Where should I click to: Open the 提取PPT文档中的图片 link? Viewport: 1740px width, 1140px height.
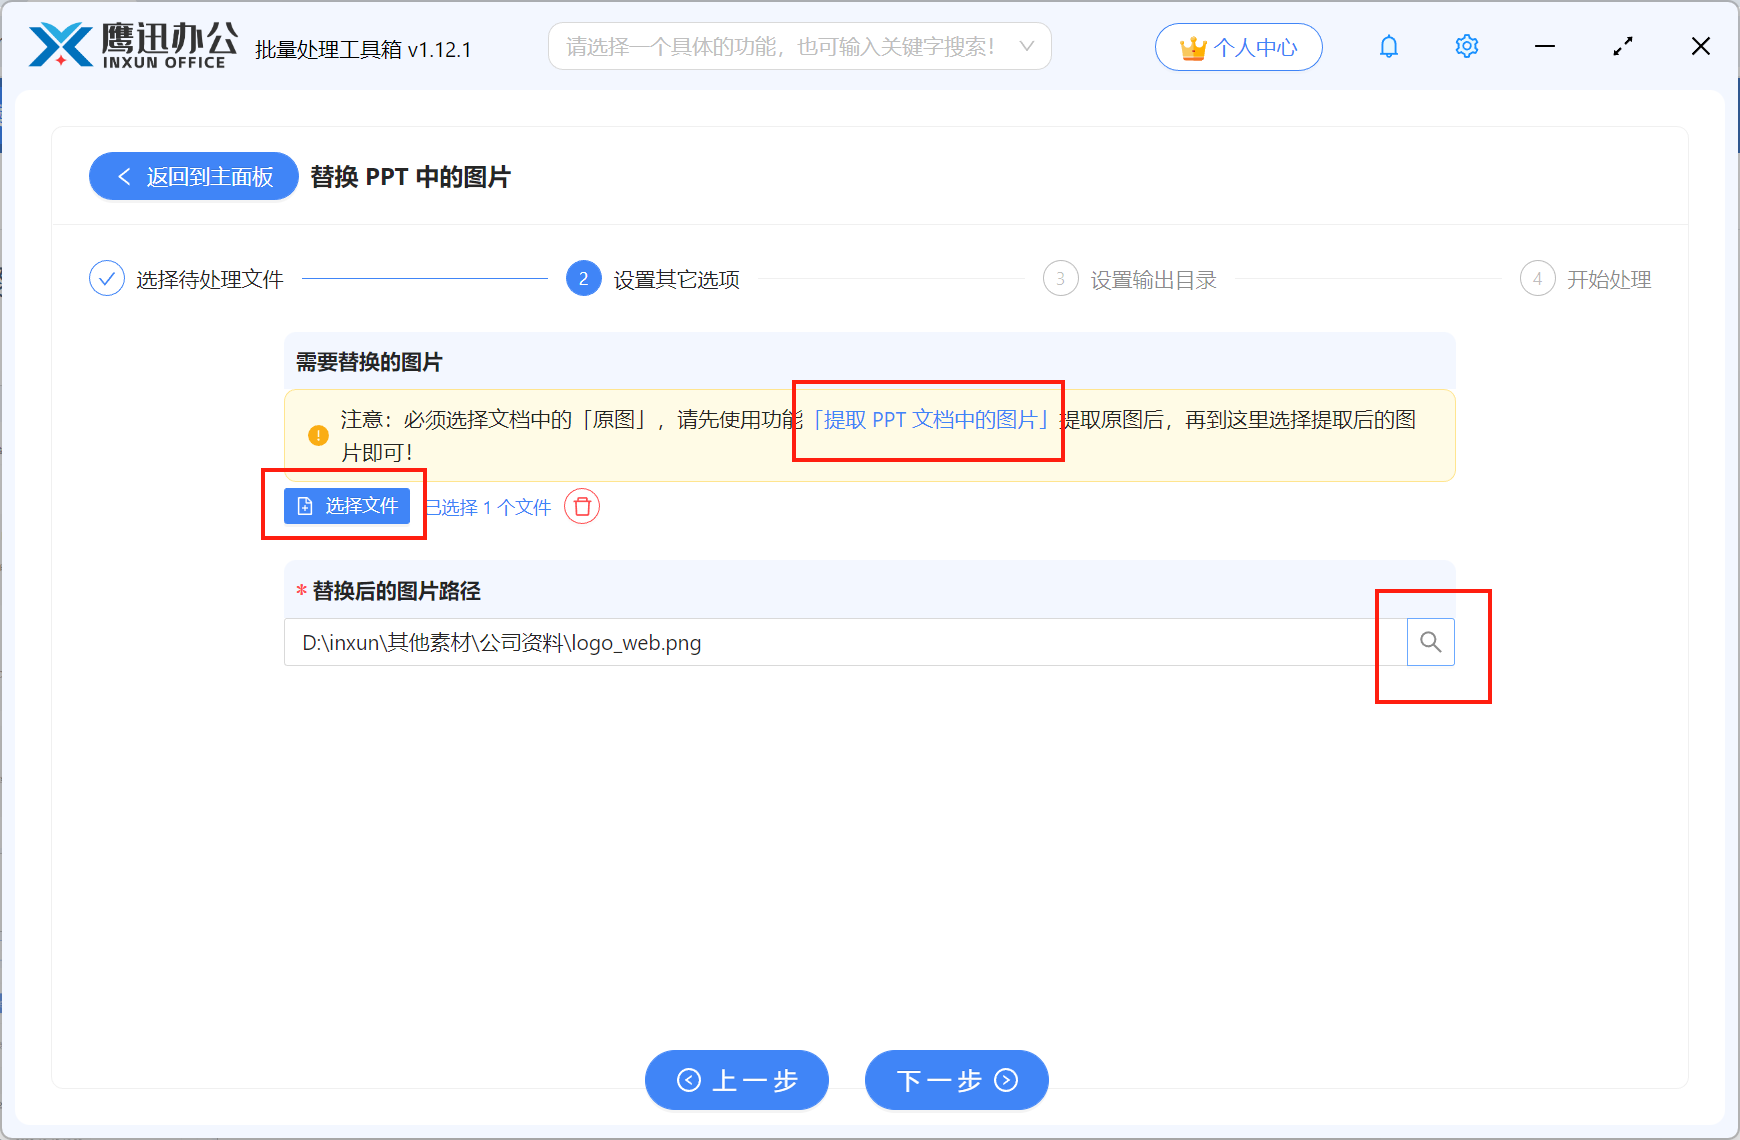tap(929, 420)
